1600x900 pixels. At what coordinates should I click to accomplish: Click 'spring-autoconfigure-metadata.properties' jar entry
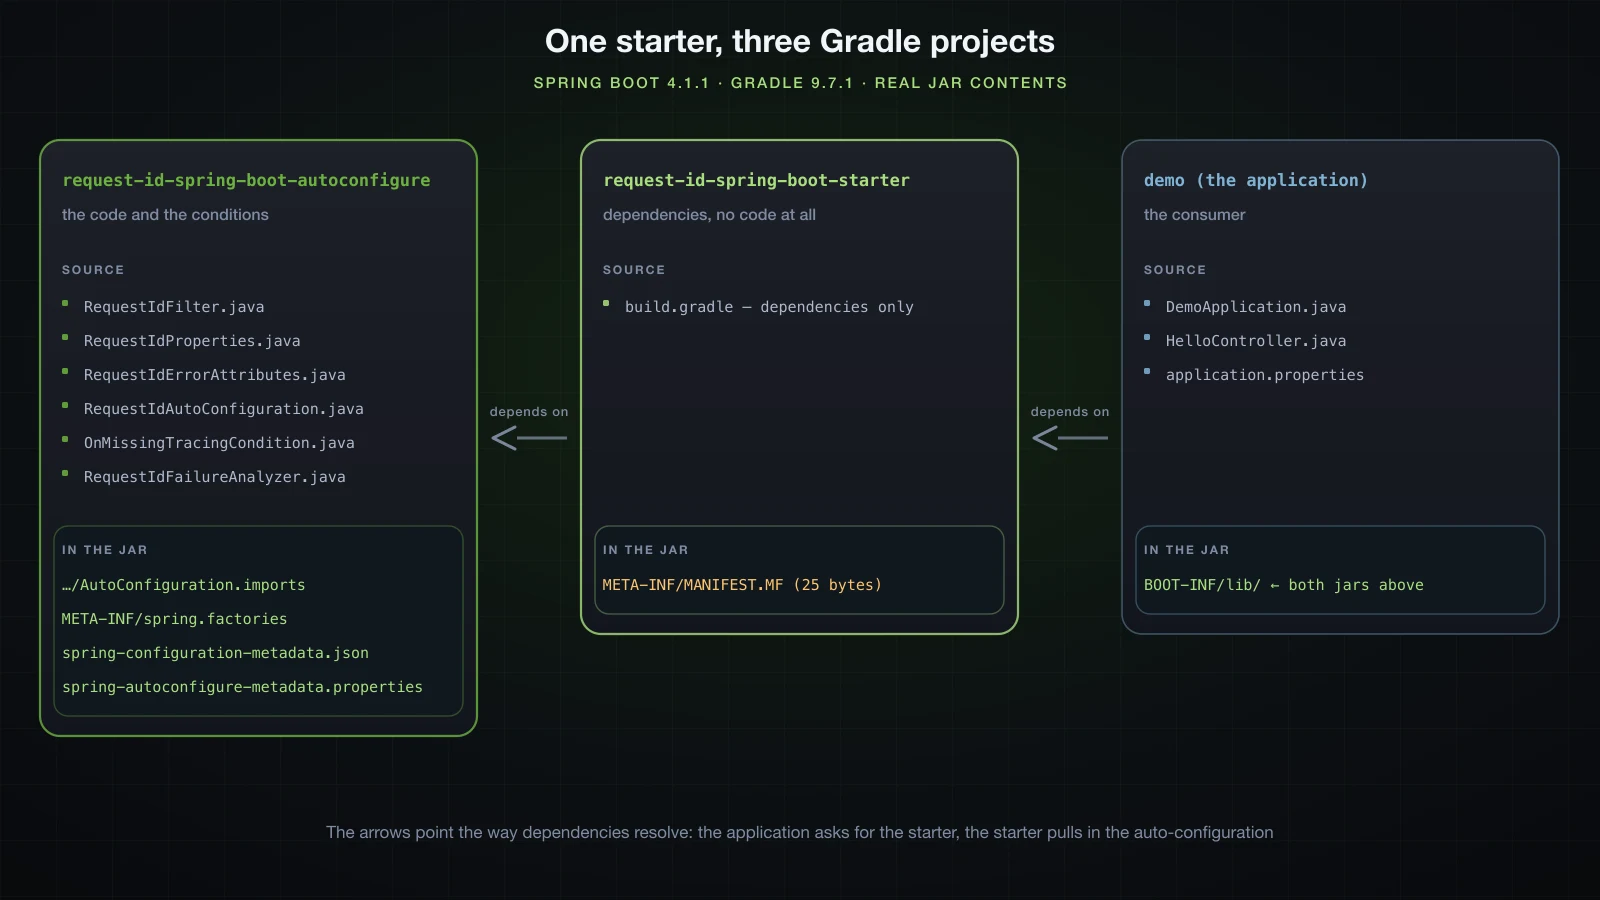pos(242,687)
